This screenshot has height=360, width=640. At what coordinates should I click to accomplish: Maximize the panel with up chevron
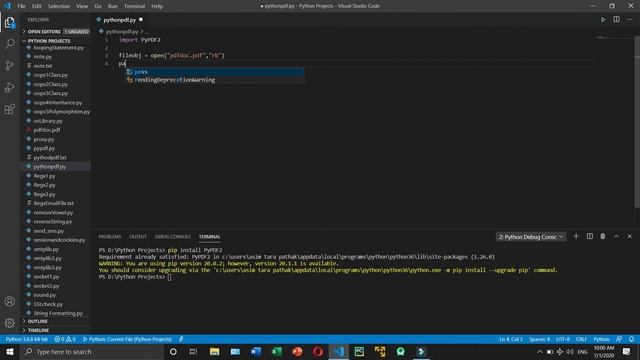pyautogui.click(x=616, y=236)
